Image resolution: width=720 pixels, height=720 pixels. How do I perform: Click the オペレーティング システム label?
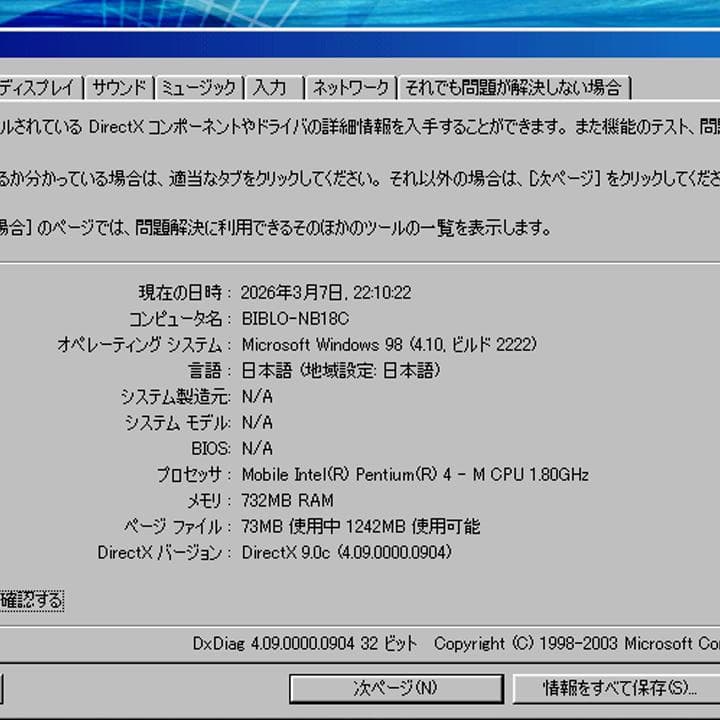144,344
